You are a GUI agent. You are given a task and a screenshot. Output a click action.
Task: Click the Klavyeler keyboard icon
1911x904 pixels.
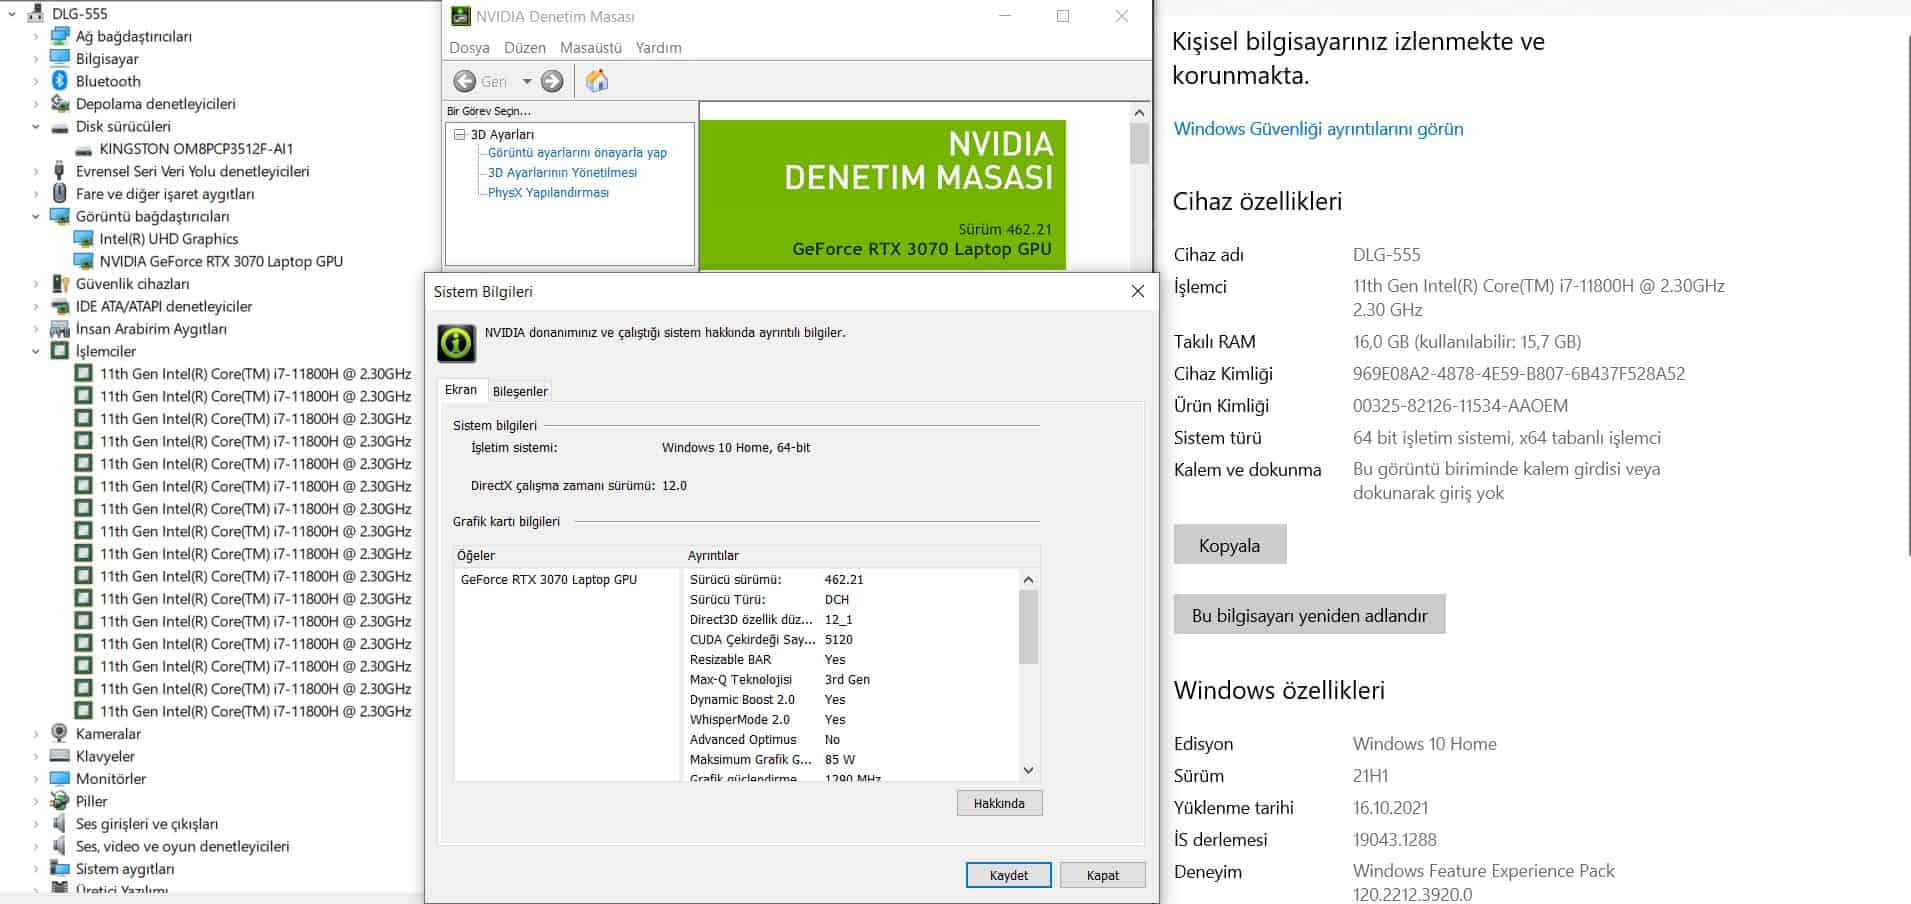tap(59, 756)
